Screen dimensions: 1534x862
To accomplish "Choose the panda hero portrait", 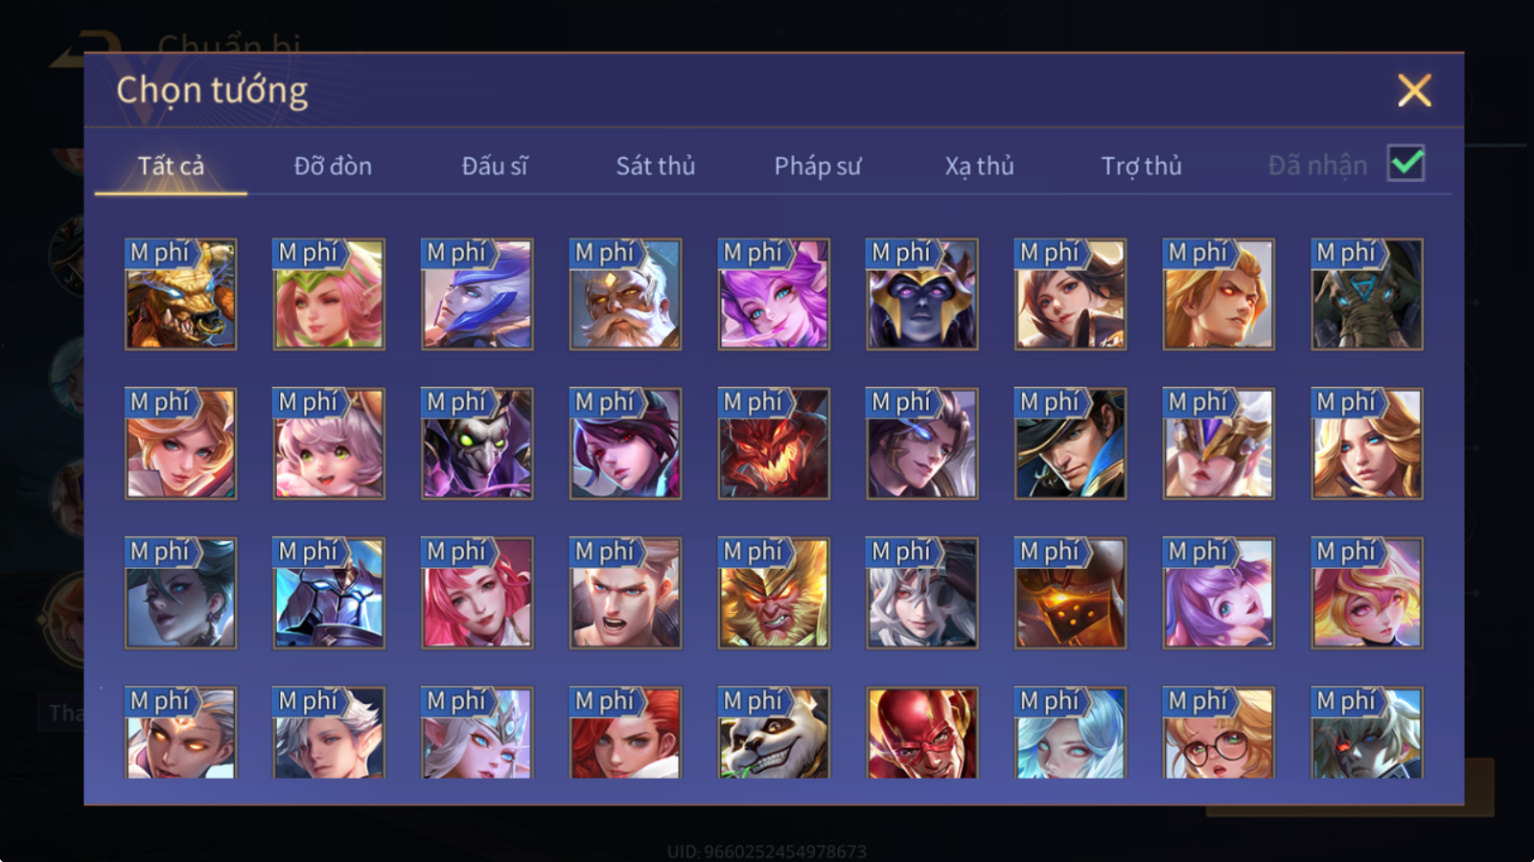I will click(x=774, y=732).
